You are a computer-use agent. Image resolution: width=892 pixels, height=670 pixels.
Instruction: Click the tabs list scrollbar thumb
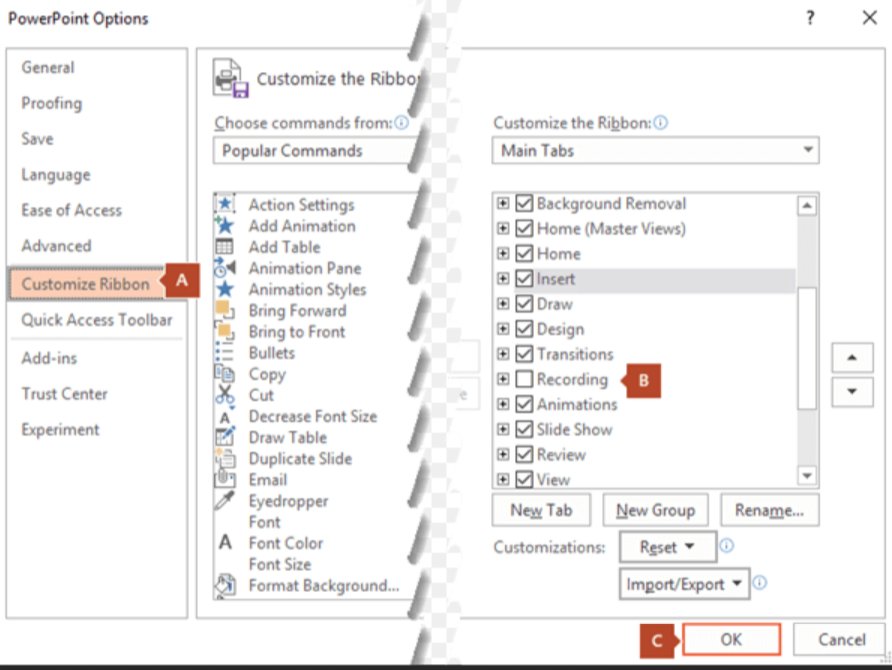pos(807,348)
